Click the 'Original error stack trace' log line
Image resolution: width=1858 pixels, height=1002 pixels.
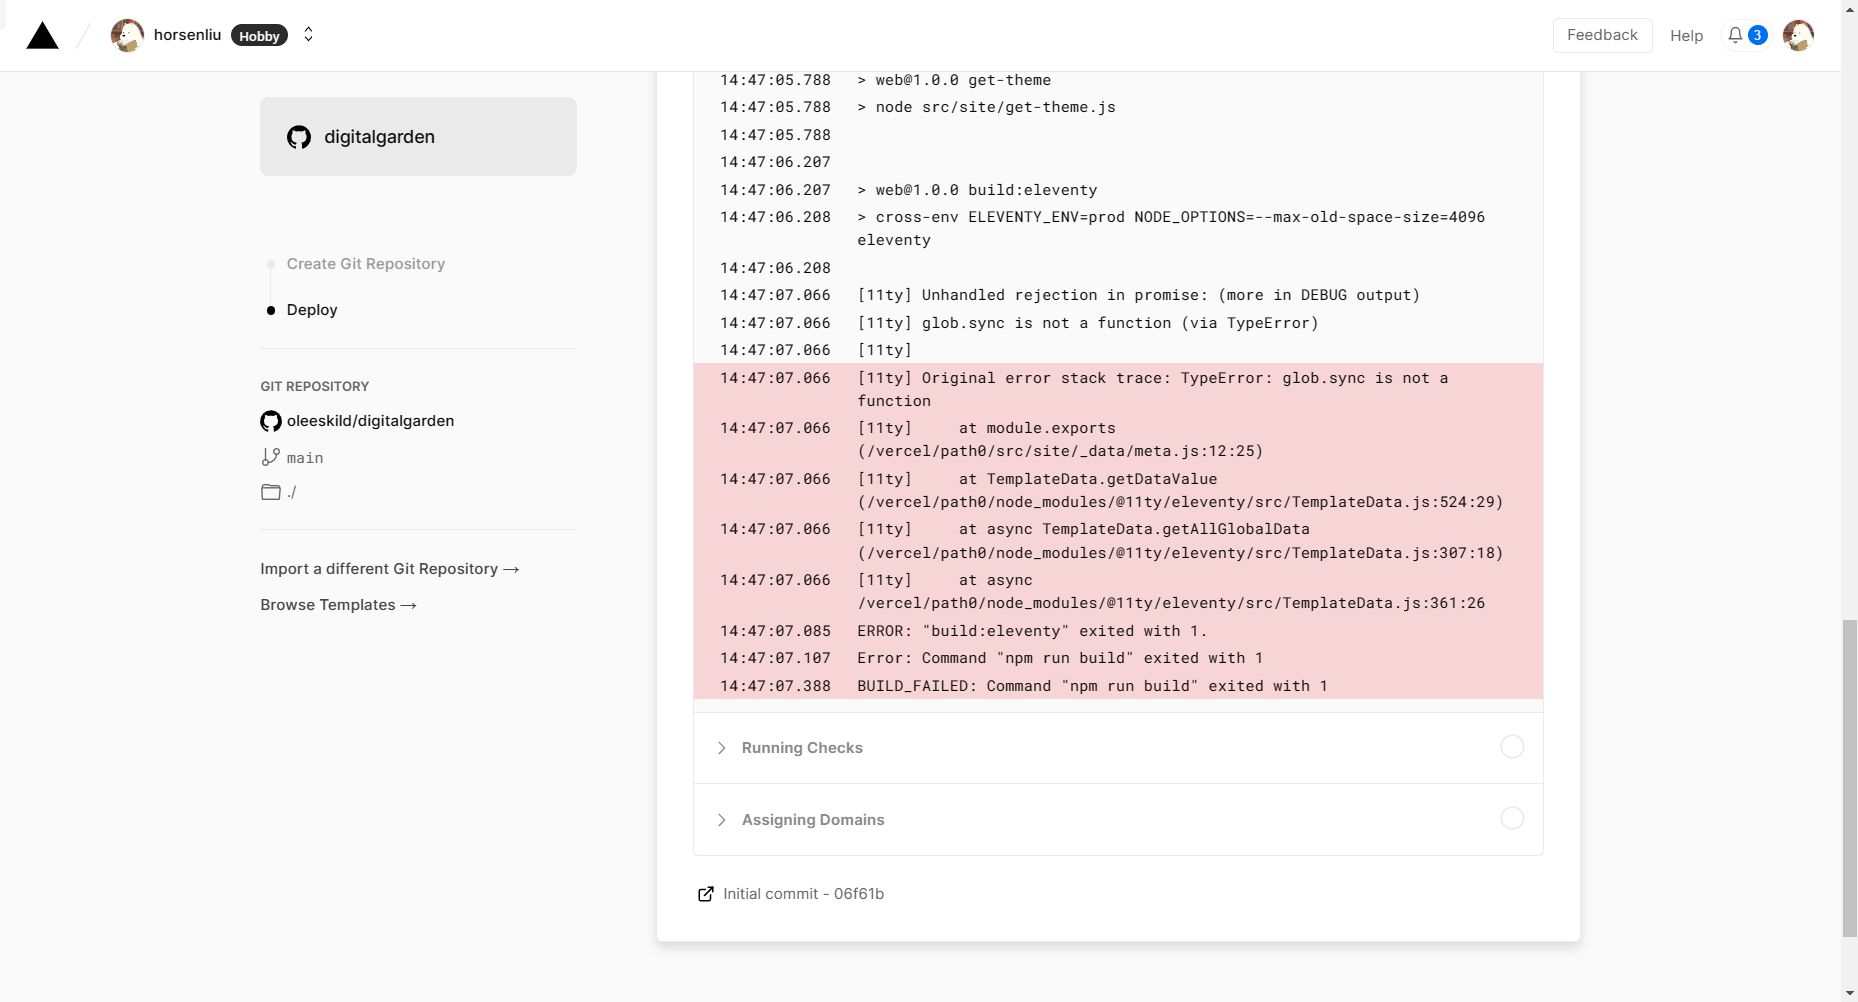pyautogui.click(x=1118, y=389)
